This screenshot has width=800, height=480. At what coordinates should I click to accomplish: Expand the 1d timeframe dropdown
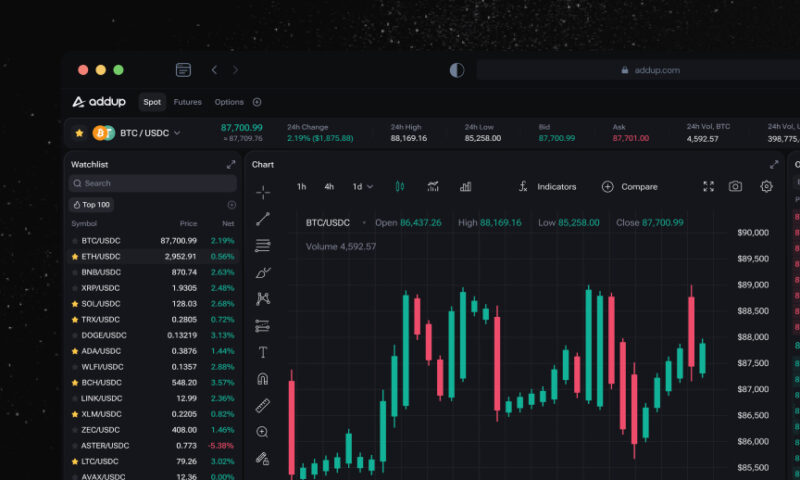(x=362, y=187)
